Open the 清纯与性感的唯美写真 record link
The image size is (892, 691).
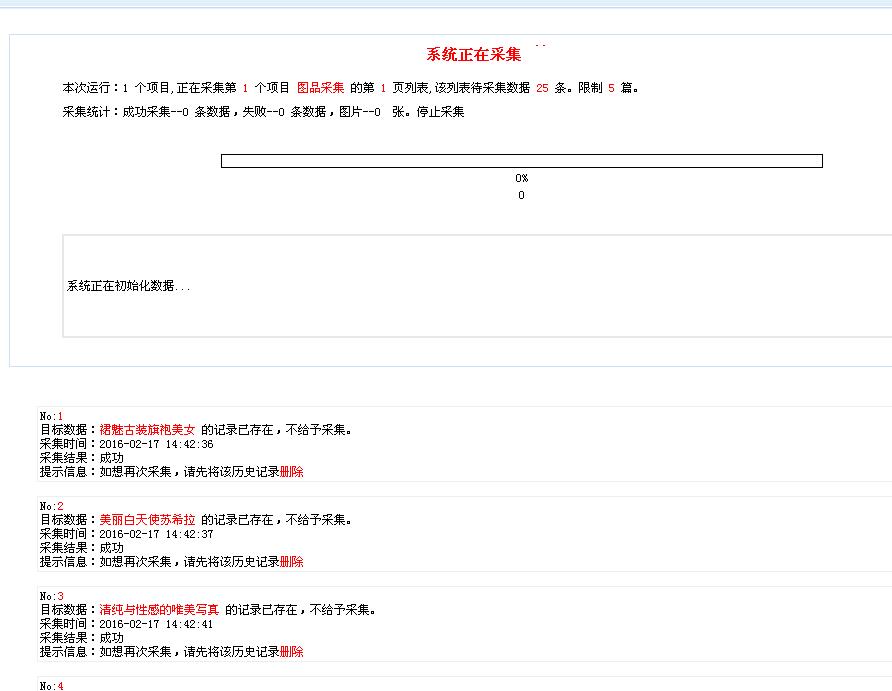click(x=159, y=610)
